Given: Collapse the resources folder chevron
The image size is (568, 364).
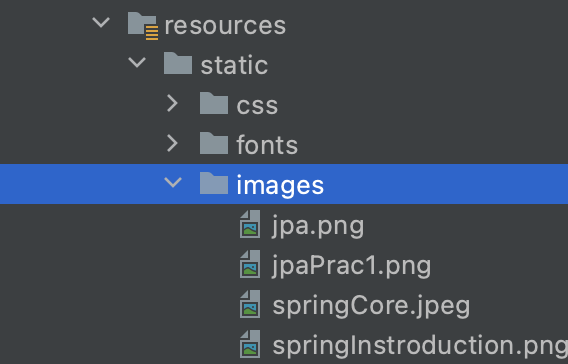Looking at the screenshot, I should coord(101,23).
